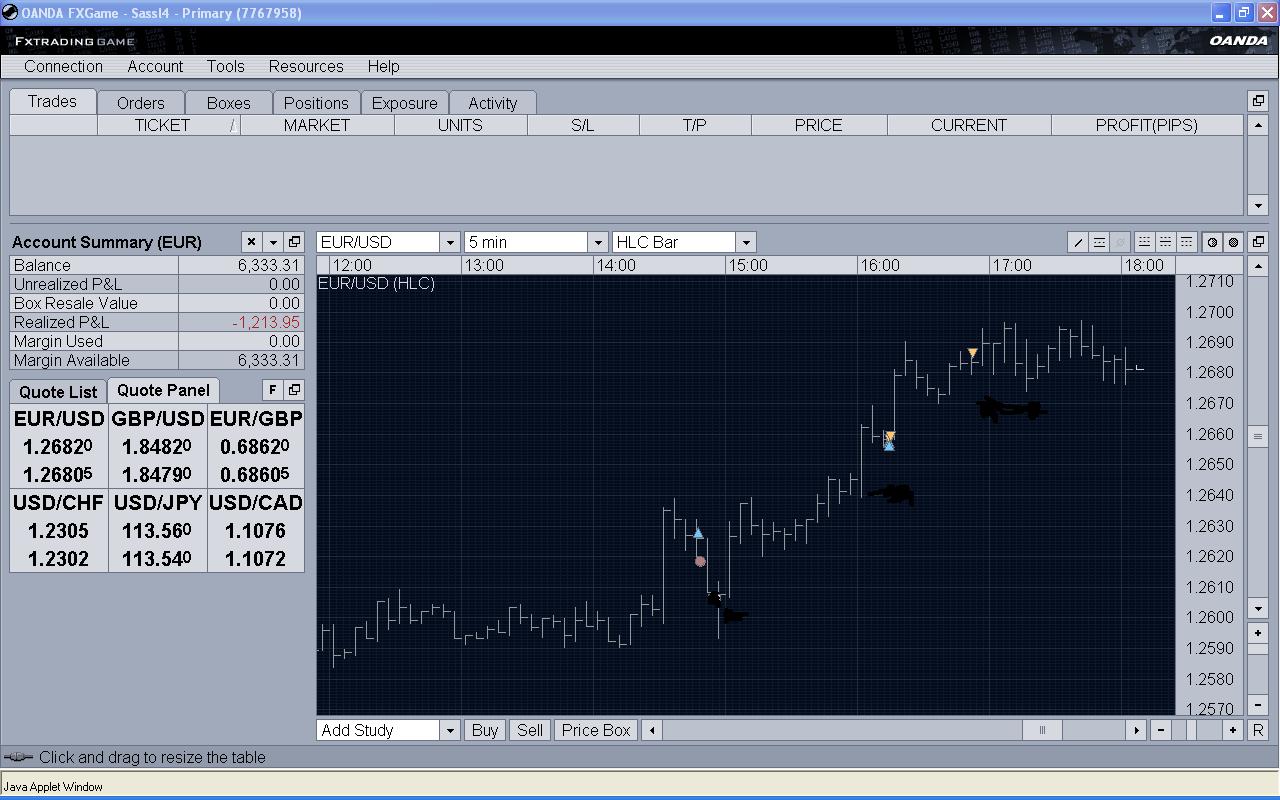Click the USD/CAD quote box
Screen dimensions: 1280x800
point(256,530)
